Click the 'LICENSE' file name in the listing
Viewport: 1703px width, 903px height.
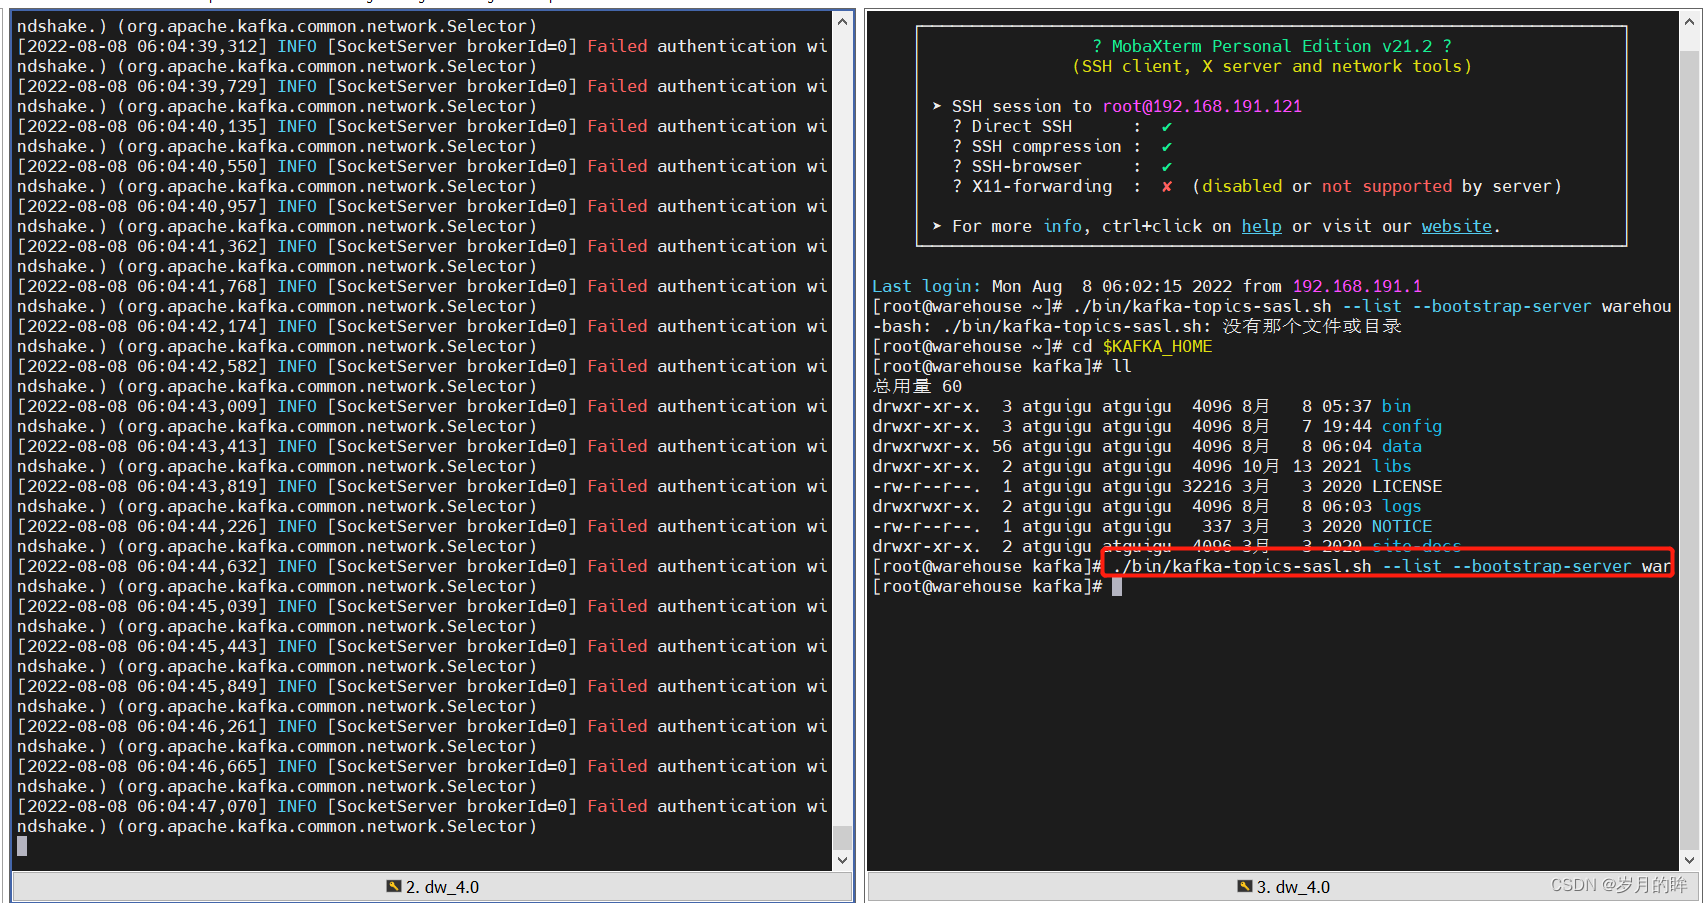tap(1407, 486)
